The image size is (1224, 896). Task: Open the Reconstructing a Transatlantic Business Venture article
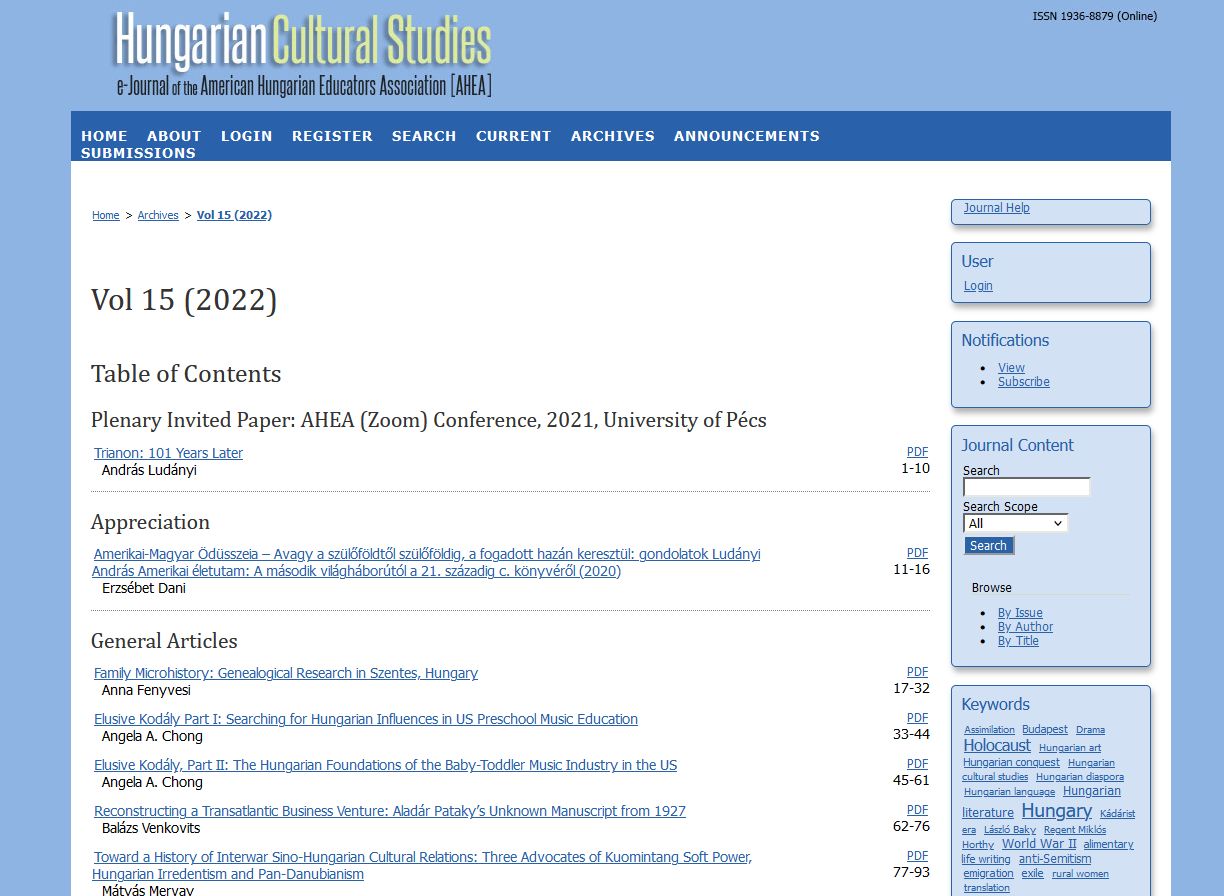(x=390, y=811)
